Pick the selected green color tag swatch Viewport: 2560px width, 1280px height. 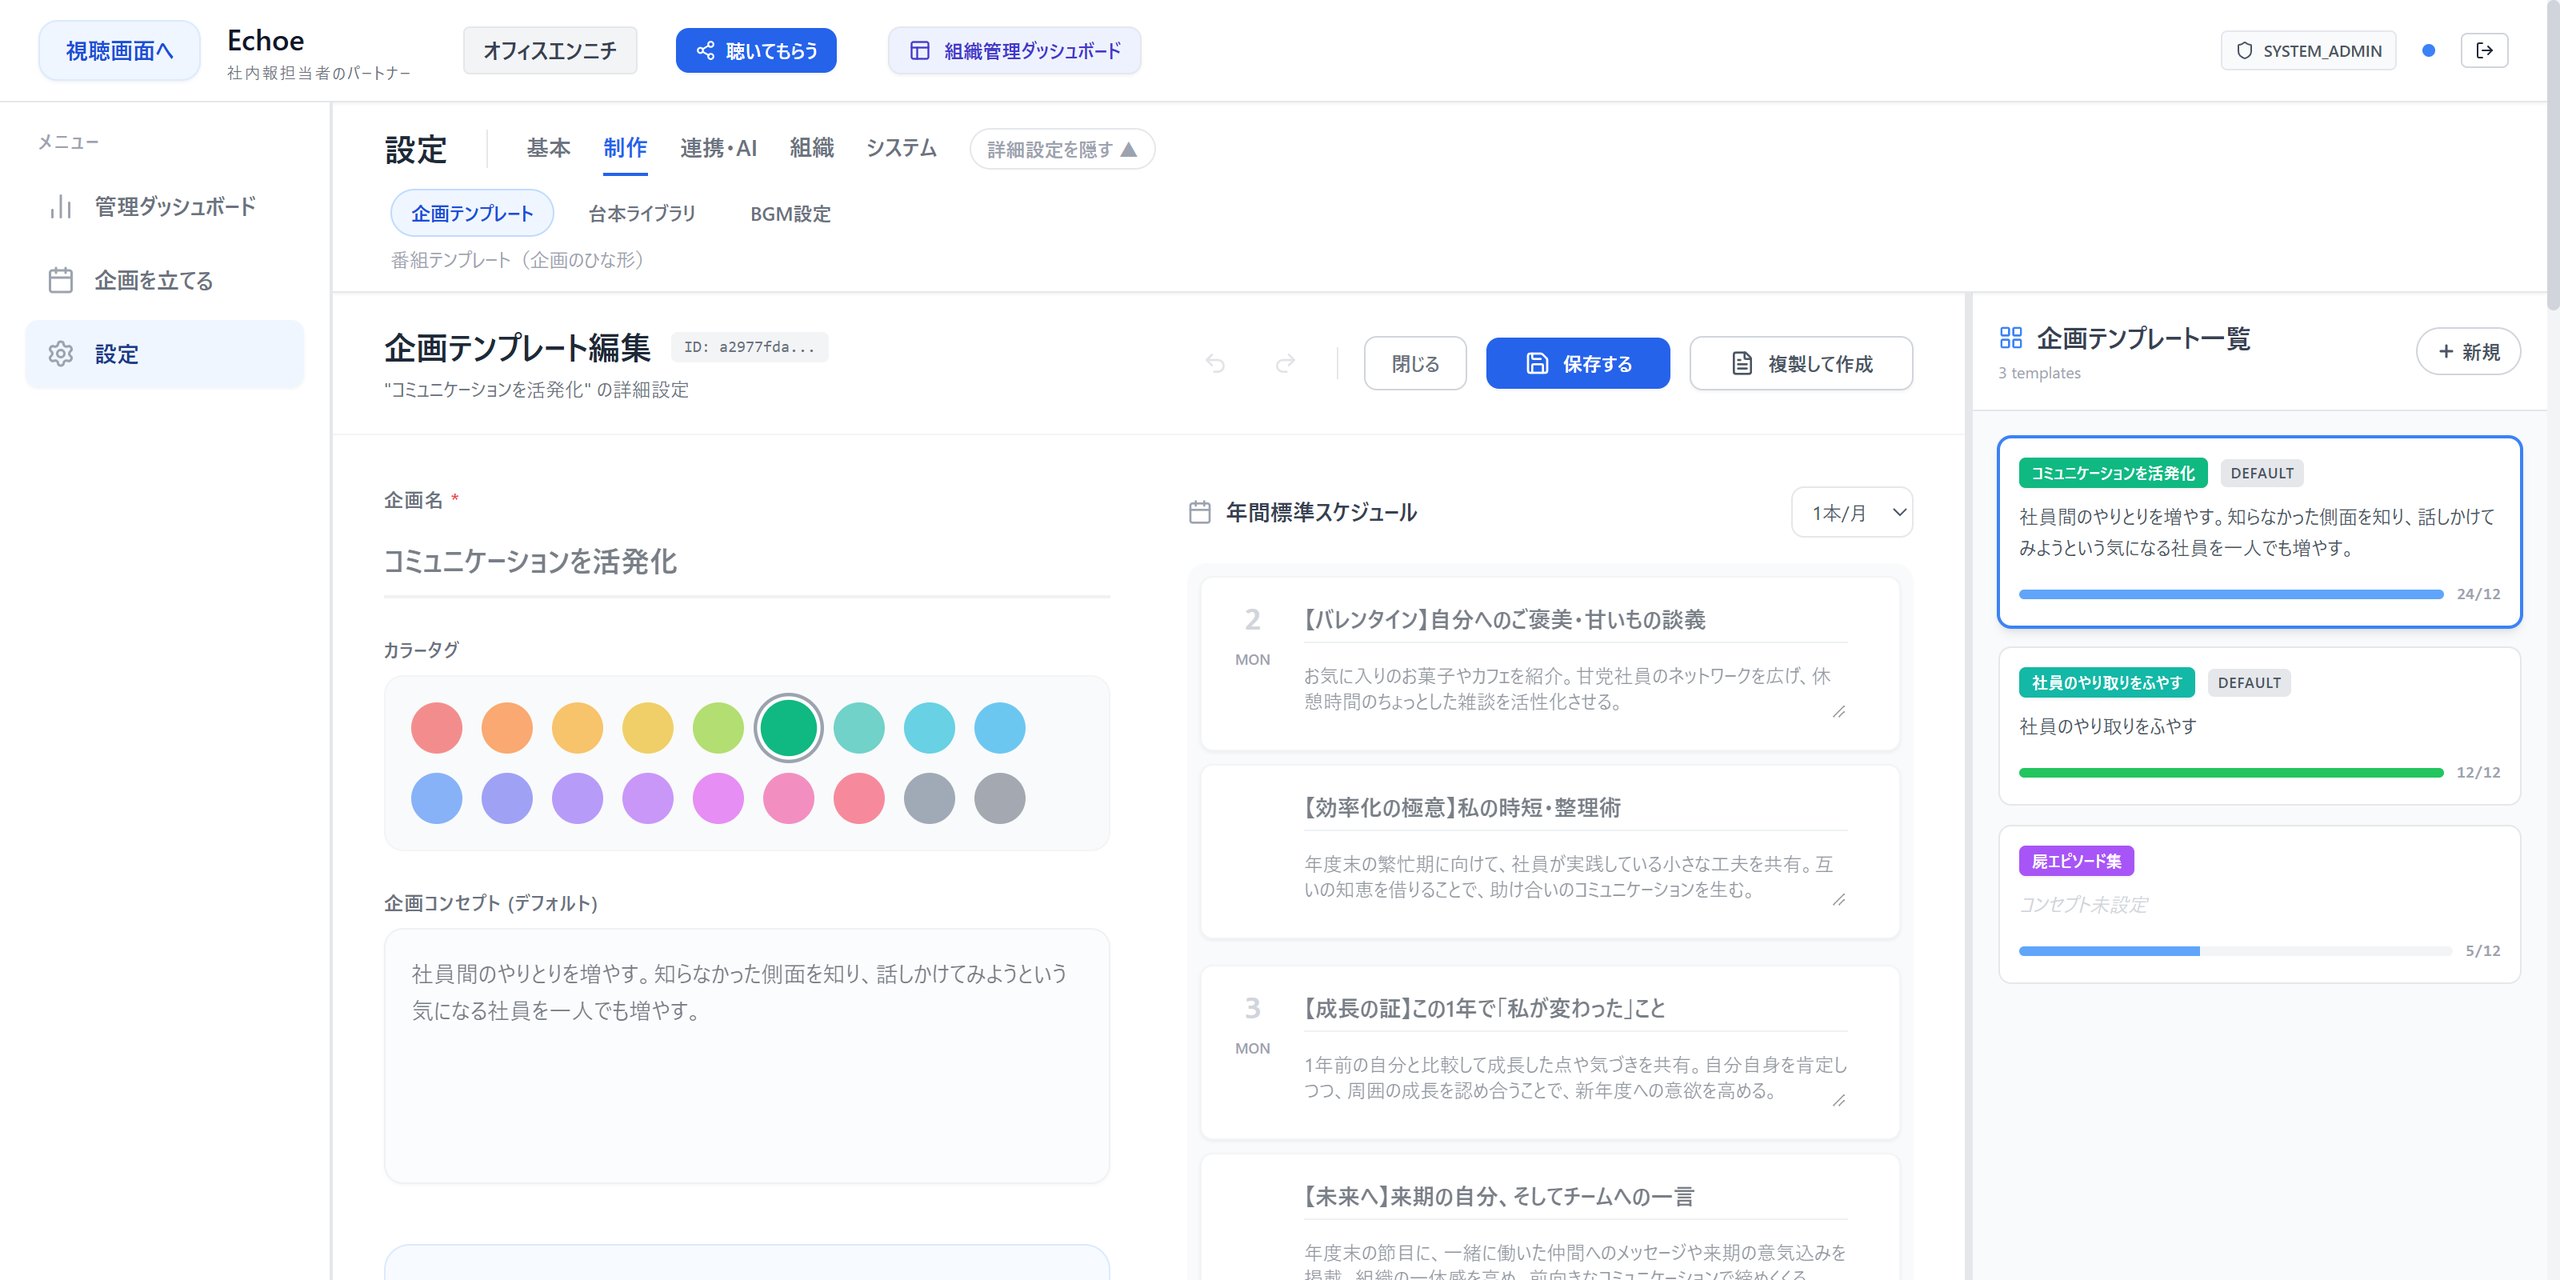pos(789,727)
